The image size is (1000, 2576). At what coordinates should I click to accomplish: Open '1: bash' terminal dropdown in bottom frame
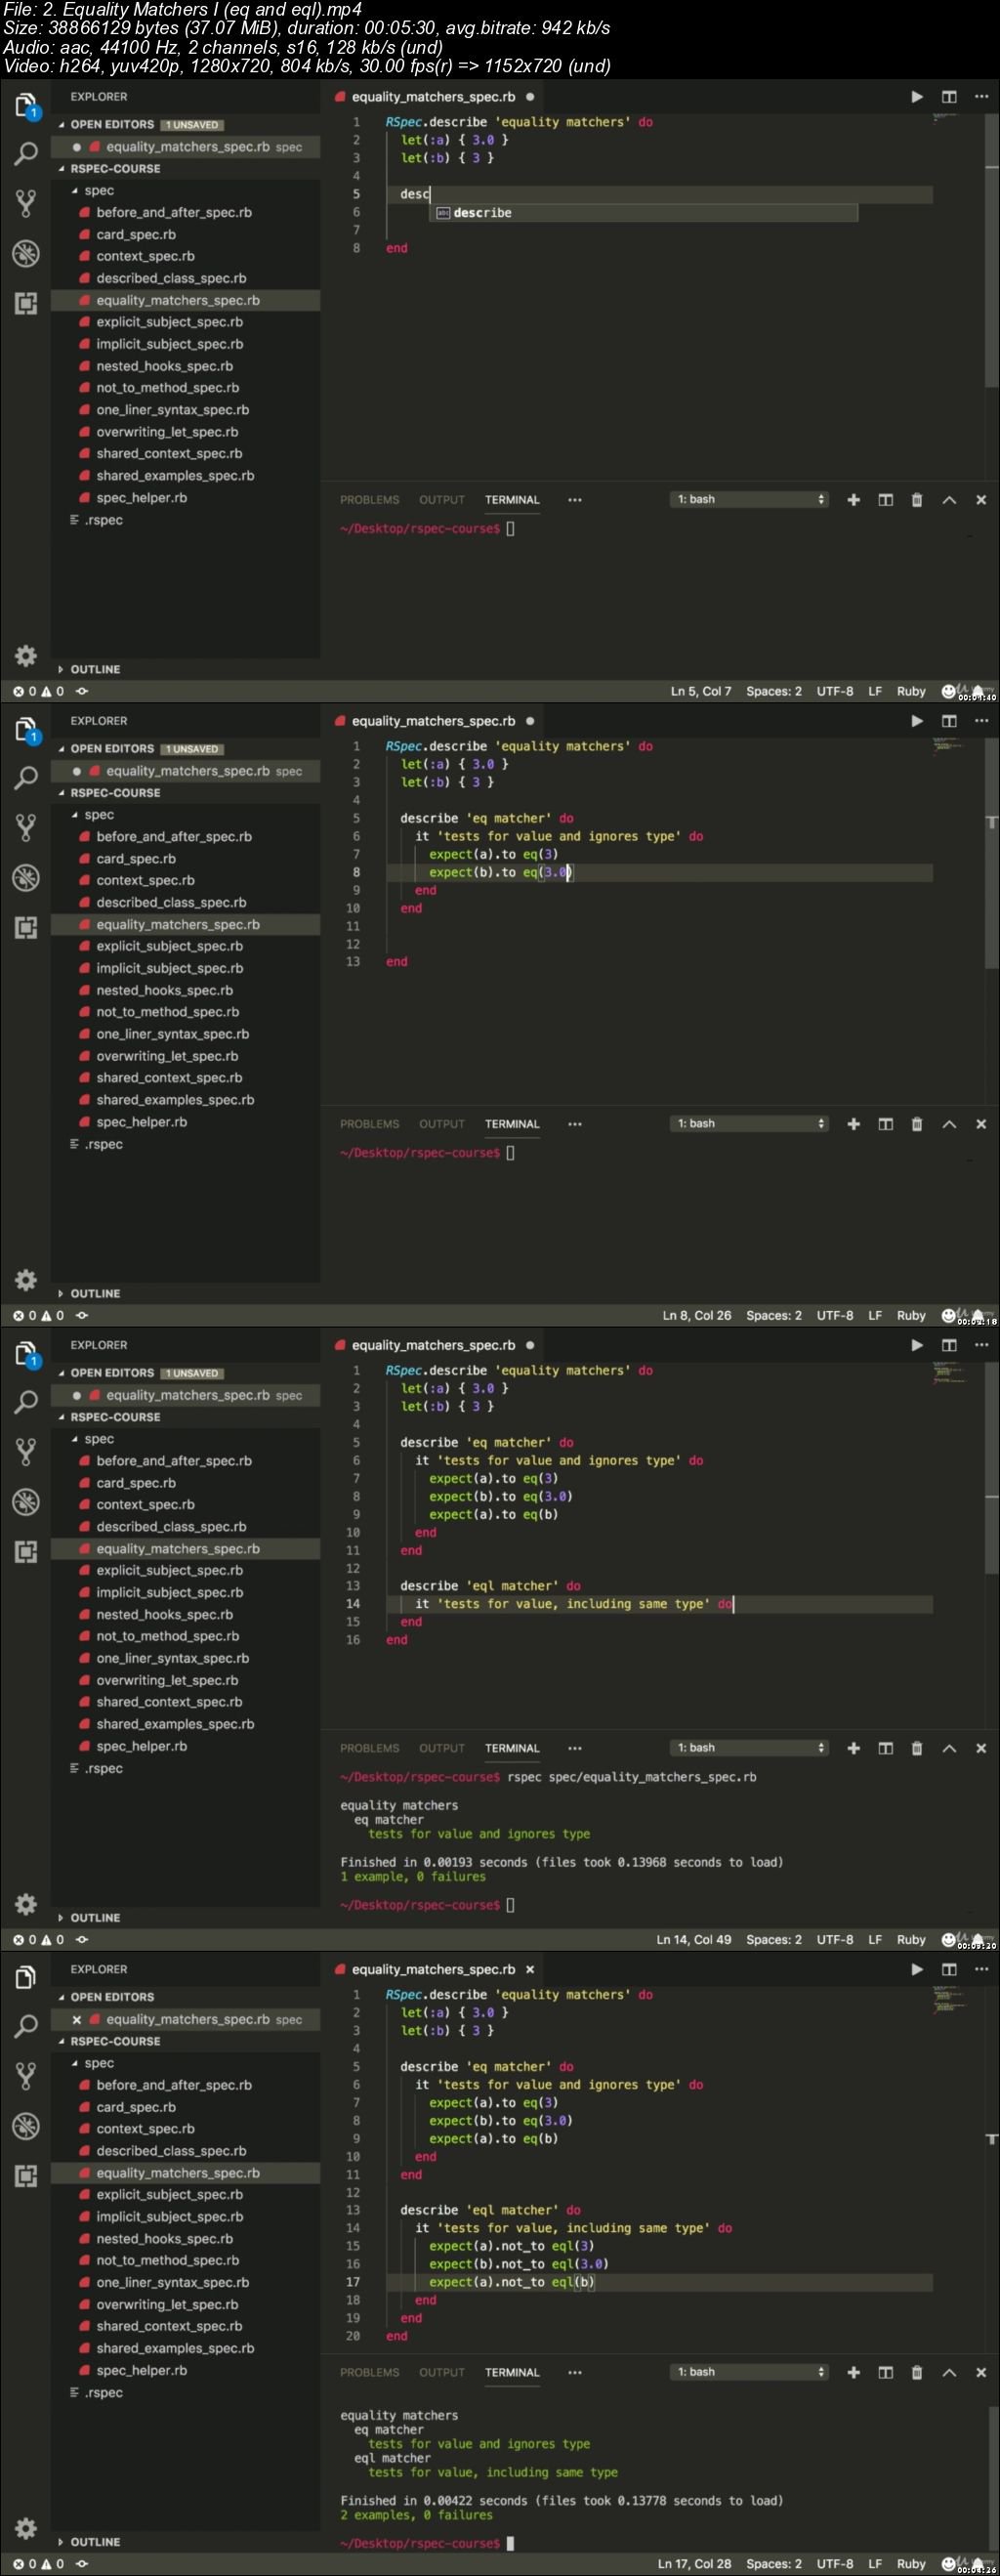(749, 2371)
